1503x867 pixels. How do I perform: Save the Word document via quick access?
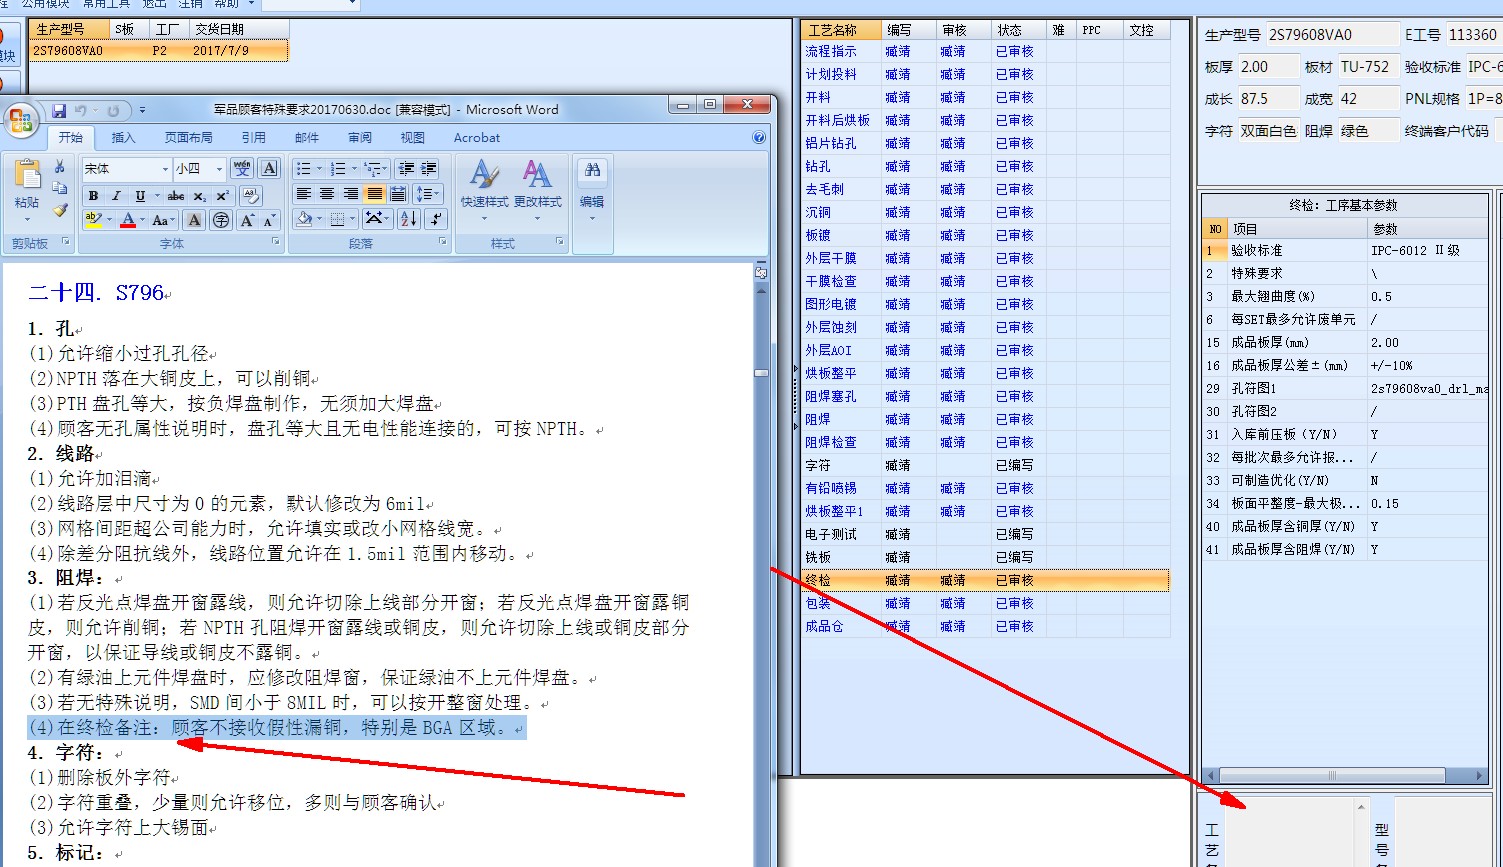tap(59, 110)
